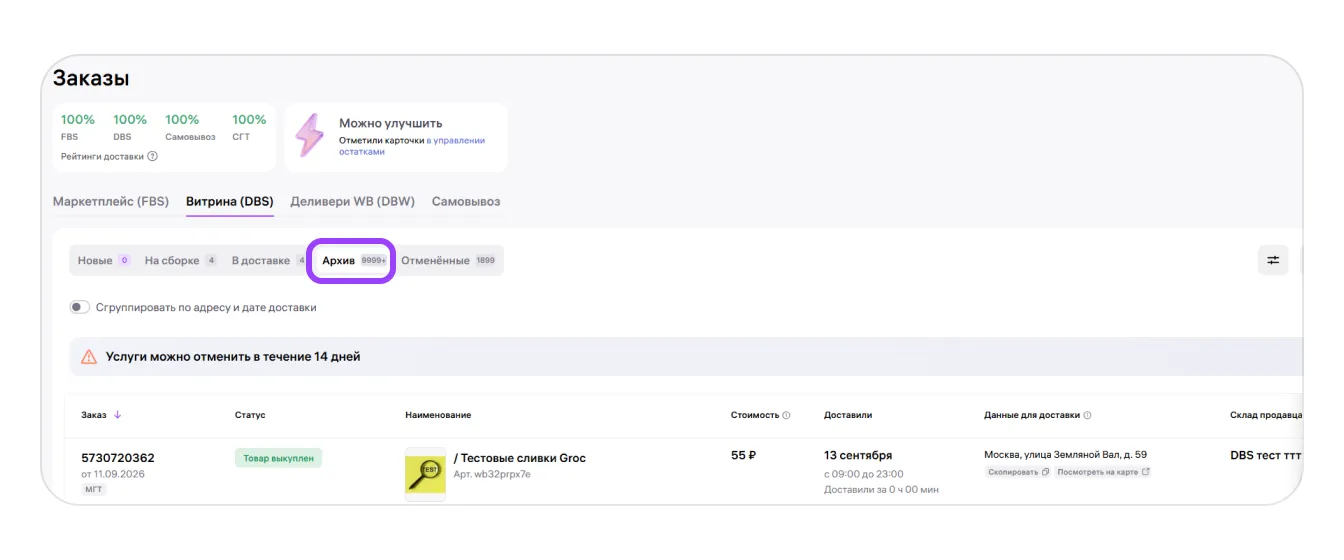Click the info icon beside Рейтинги доставки

(x=153, y=156)
